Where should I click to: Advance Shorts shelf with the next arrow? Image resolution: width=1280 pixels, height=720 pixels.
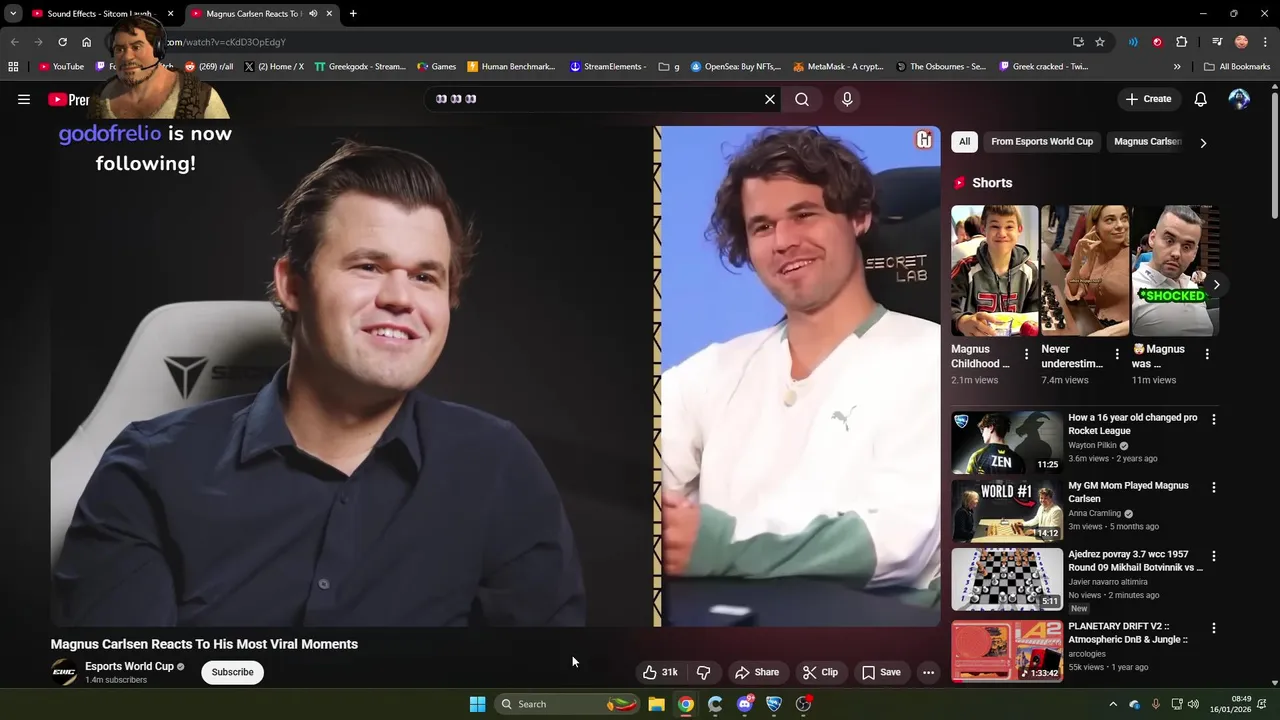1216,285
